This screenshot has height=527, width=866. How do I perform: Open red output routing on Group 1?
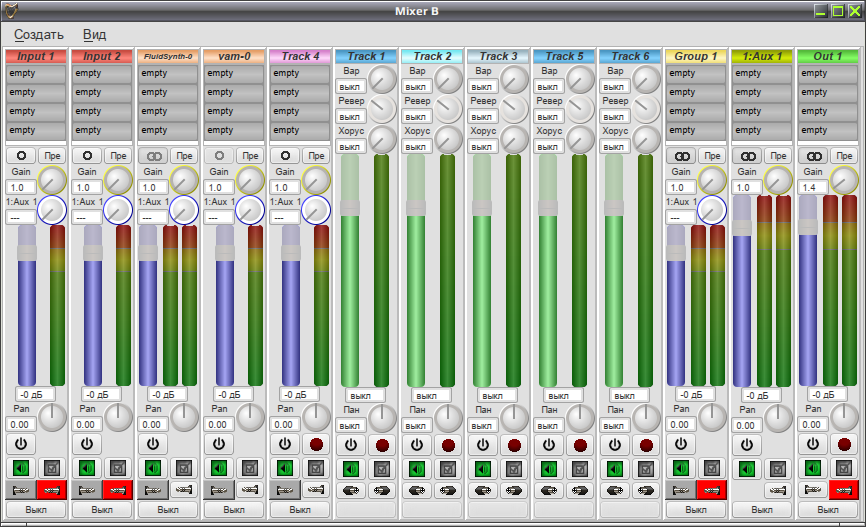(x=711, y=490)
